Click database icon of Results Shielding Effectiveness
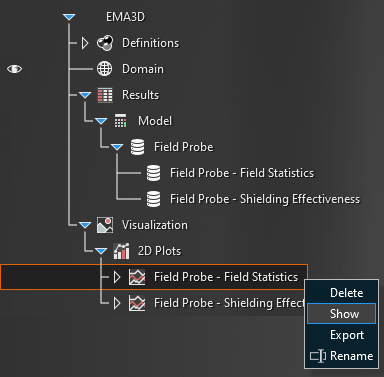Image resolution: width=384 pixels, height=377 pixels. 153,199
